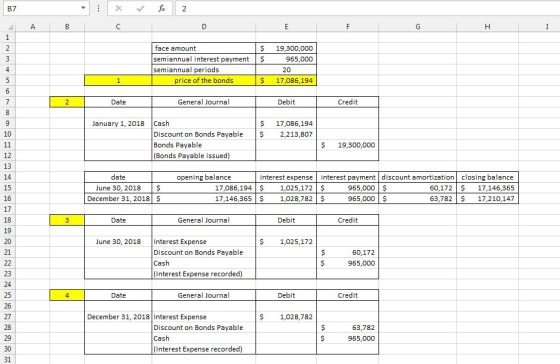560x364 pixels.
Task: Click the yellow 'price of the bonds' cell
Action: [x=204, y=80]
